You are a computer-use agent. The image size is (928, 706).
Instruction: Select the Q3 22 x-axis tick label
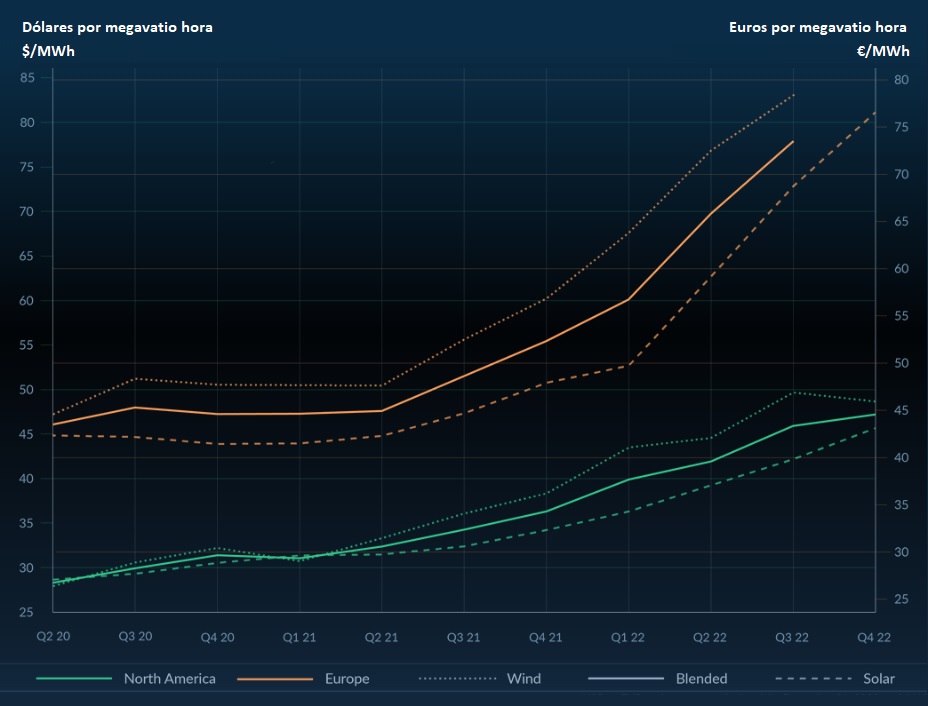point(793,635)
